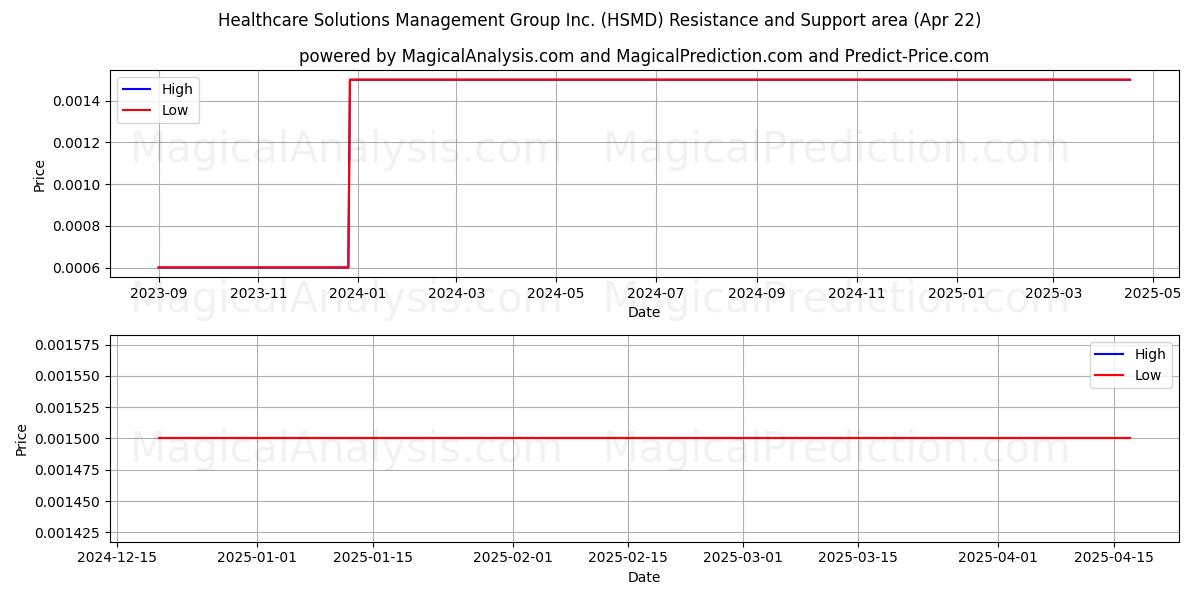1200x600 pixels.
Task: Click the '0.001500' y-axis tick label
Action: [x=69, y=439]
